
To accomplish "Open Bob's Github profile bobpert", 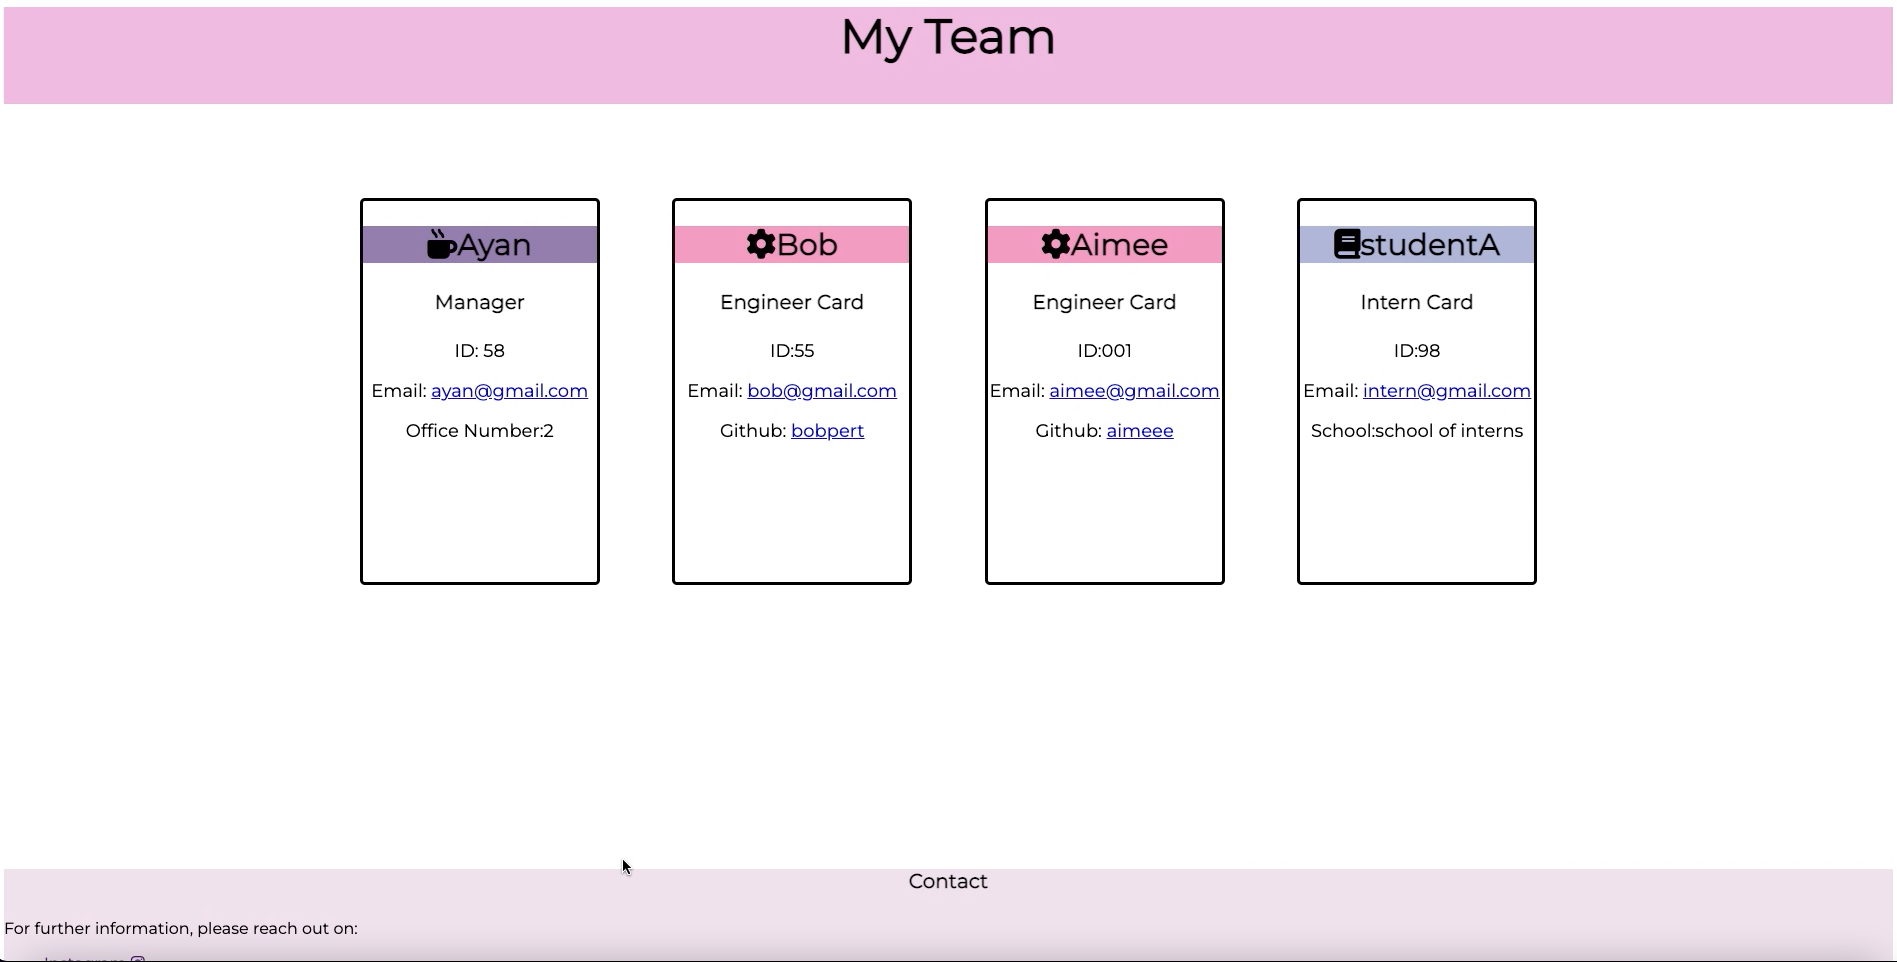I will click(x=827, y=431).
